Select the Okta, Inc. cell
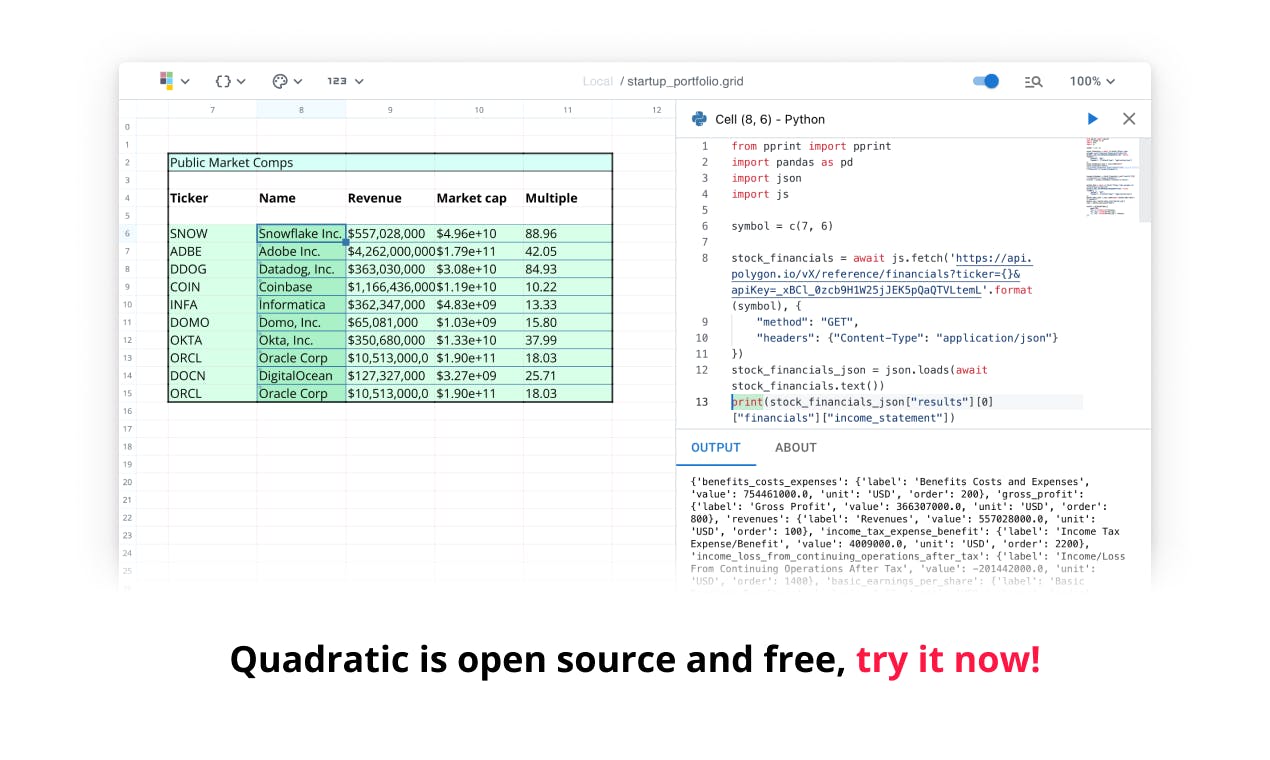 point(301,340)
